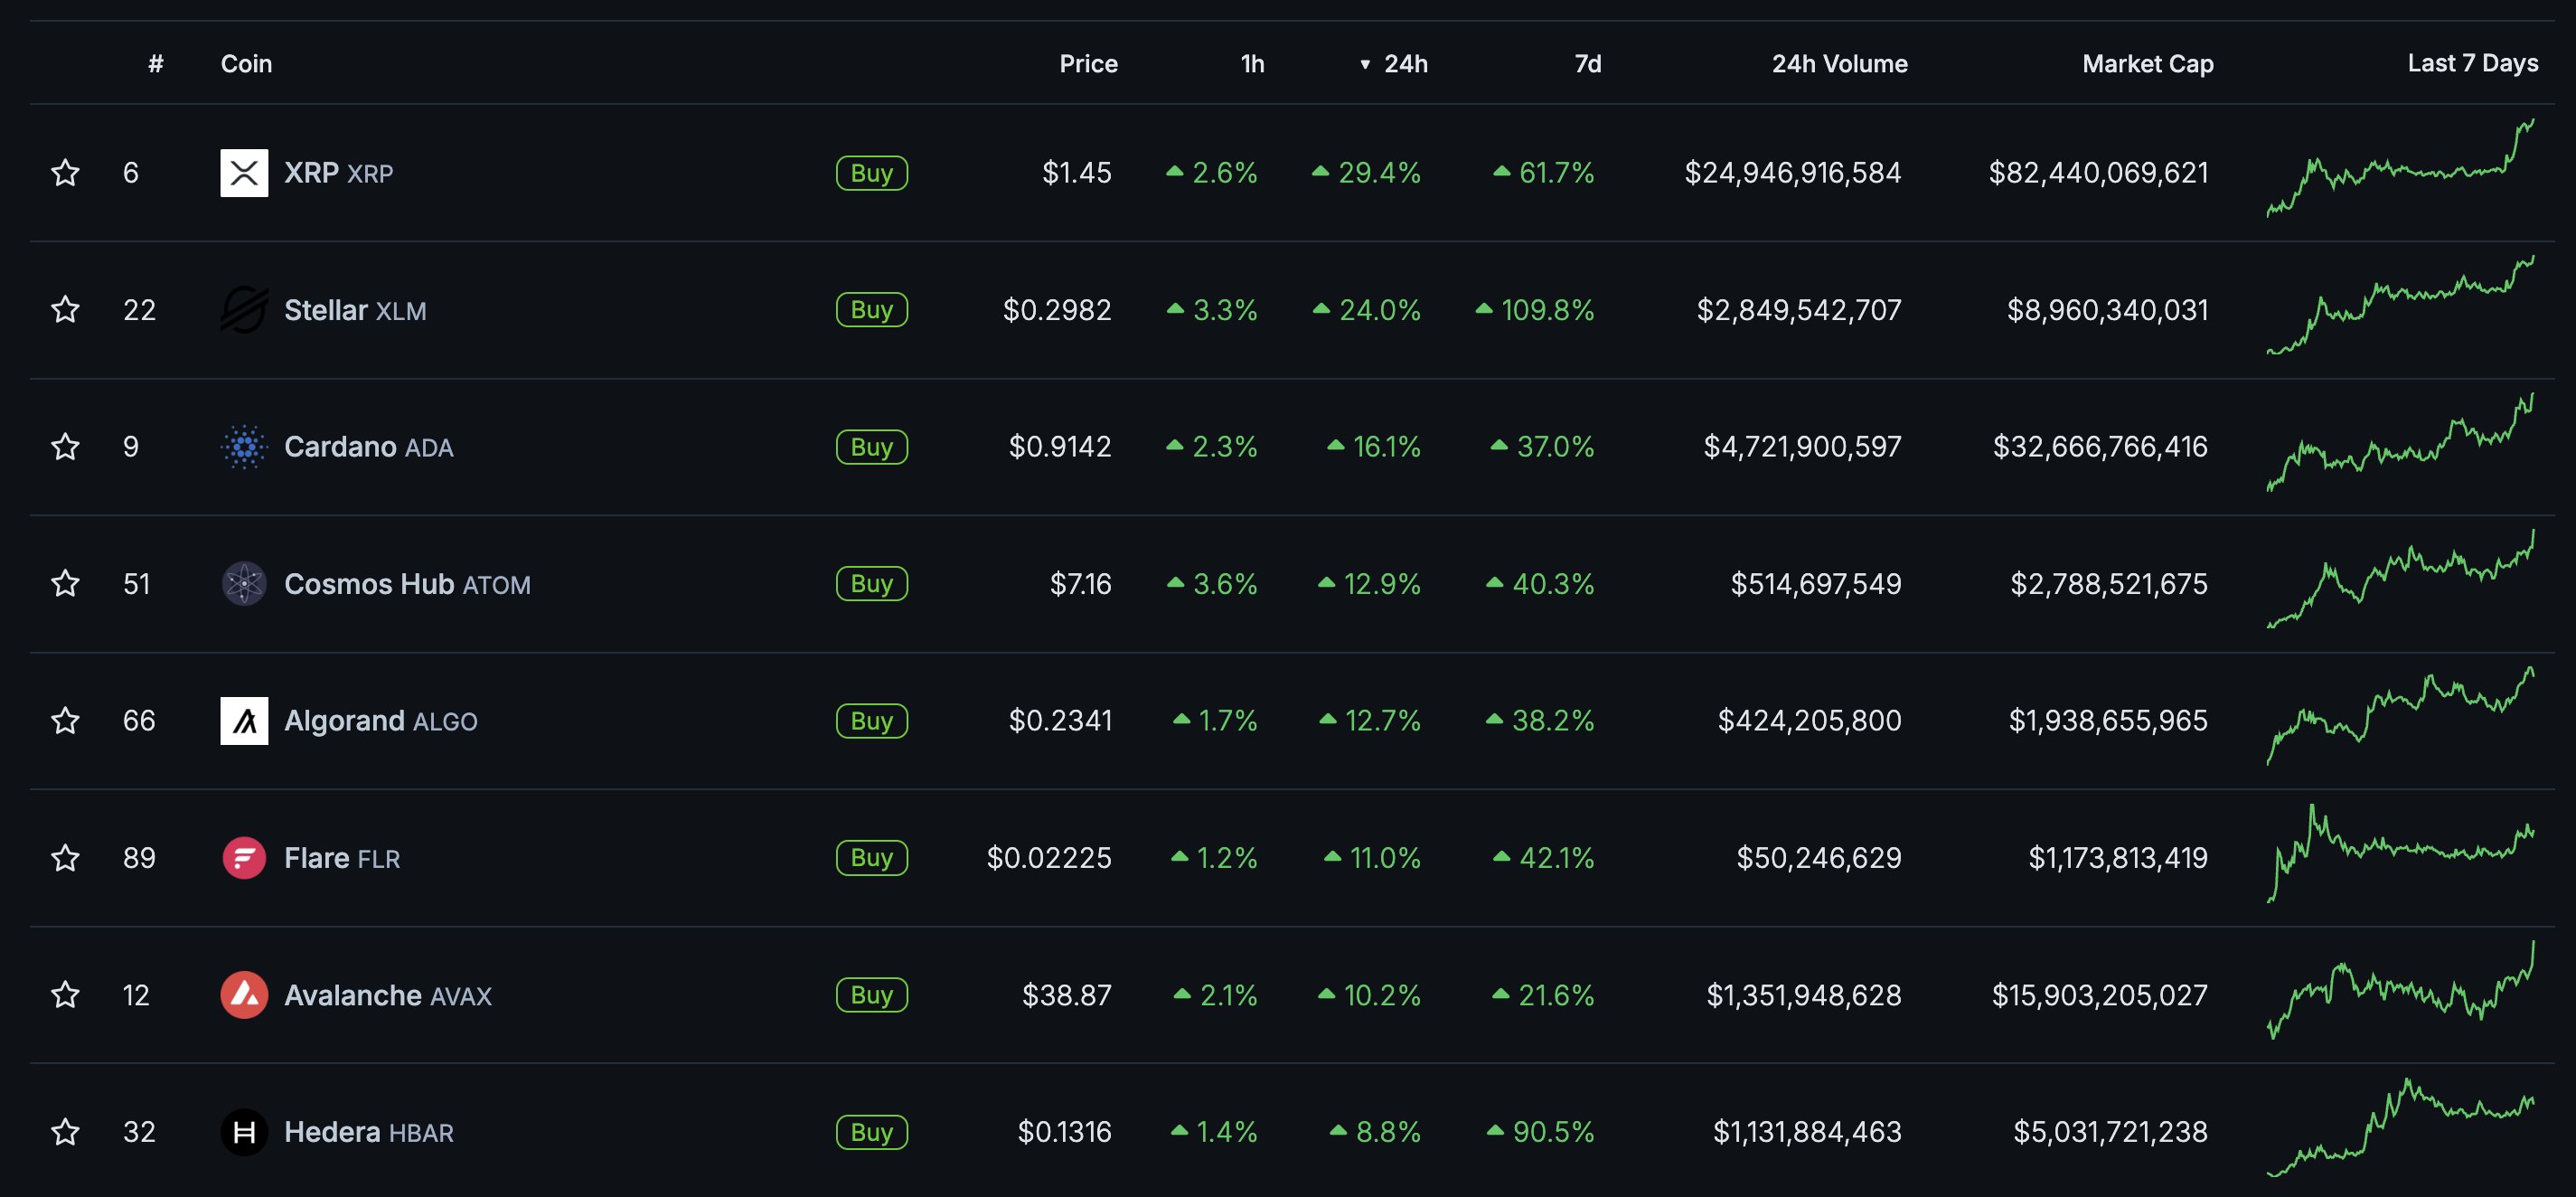Sort by the 24h column header
This screenshot has width=2576, height=1197.
(1404, 64)
